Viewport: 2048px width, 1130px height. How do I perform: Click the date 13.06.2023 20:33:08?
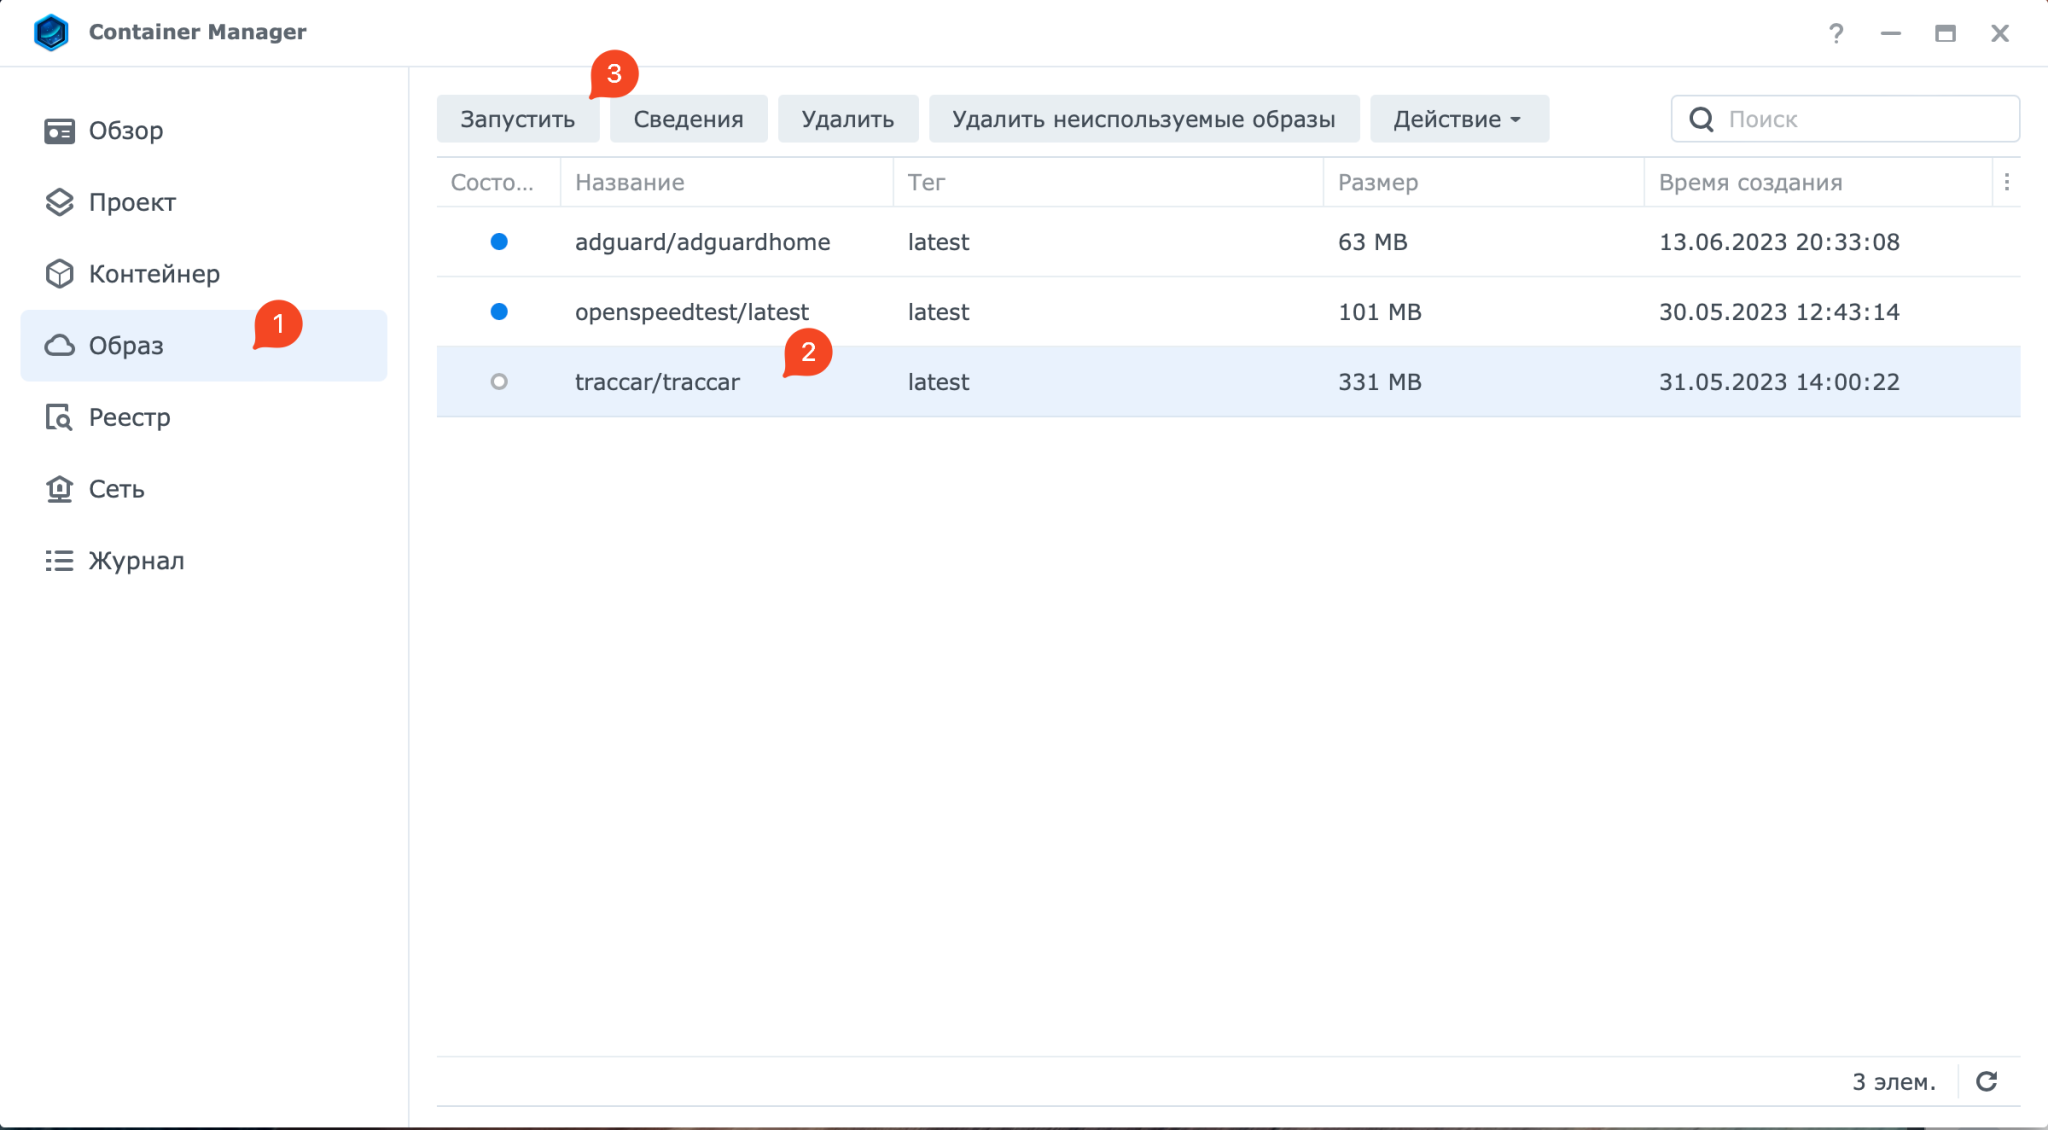click(1779, 242)
